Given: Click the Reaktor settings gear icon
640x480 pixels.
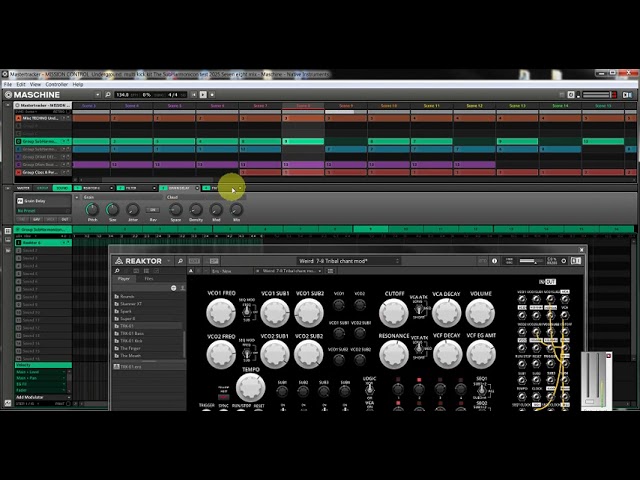Looking at the screenshot, I should (x=564, y=261).
